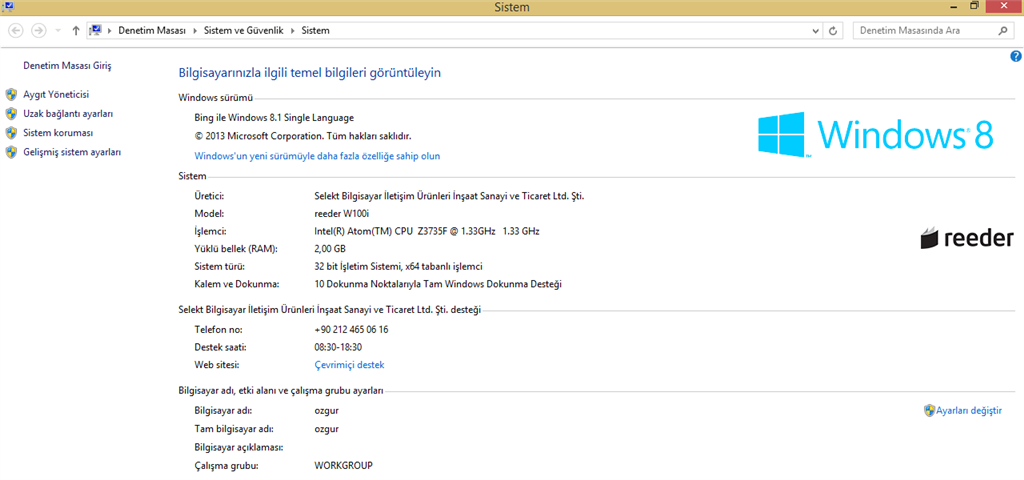Click shield icon beside Gelişmiş sistem ayarları
Viewport: 1024px width, 480px height.
[x=10, y=152]
